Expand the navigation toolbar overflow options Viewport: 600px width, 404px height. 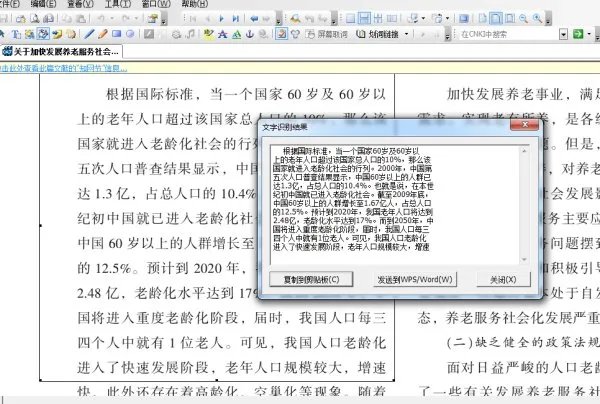pos(279,19)
